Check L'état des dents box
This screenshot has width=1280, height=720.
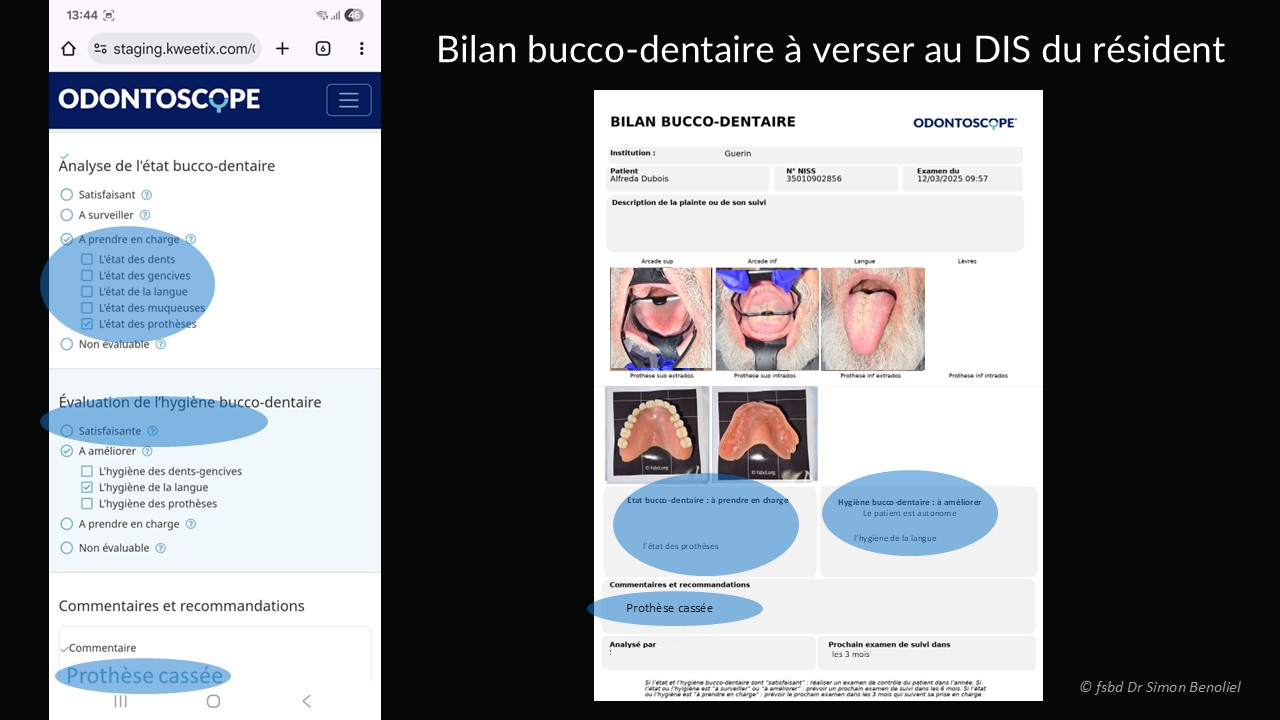pos(87,259)
